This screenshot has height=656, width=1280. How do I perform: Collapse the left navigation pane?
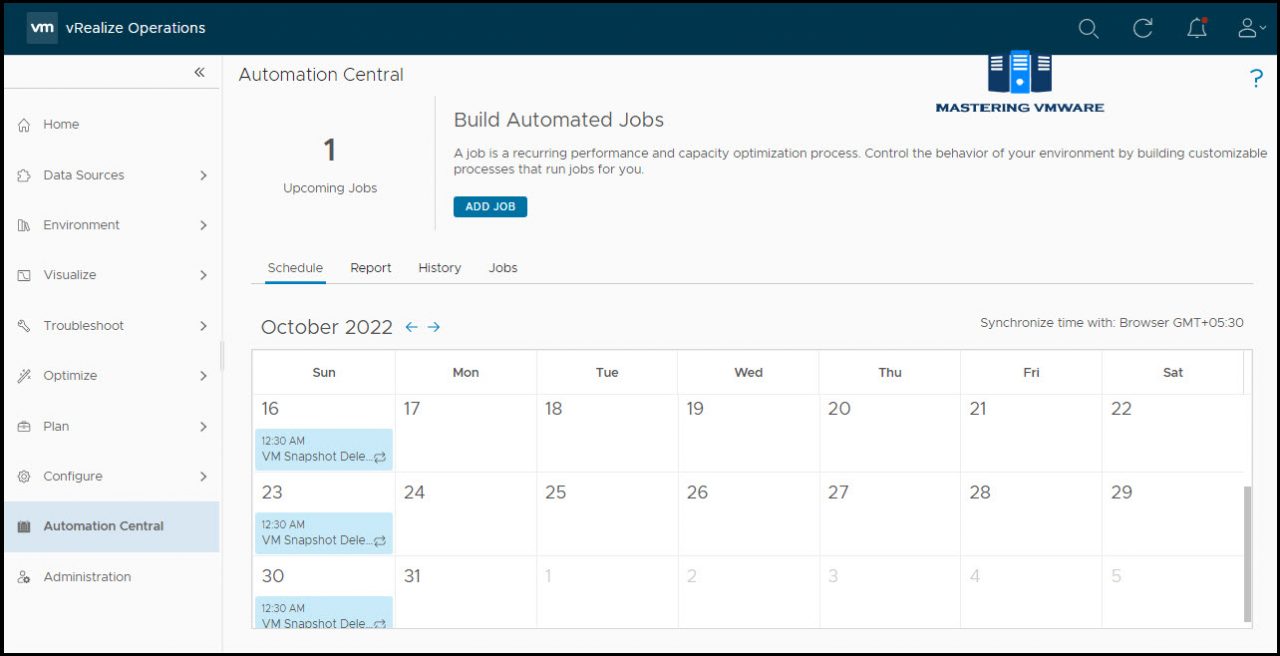tap(199, 72)
